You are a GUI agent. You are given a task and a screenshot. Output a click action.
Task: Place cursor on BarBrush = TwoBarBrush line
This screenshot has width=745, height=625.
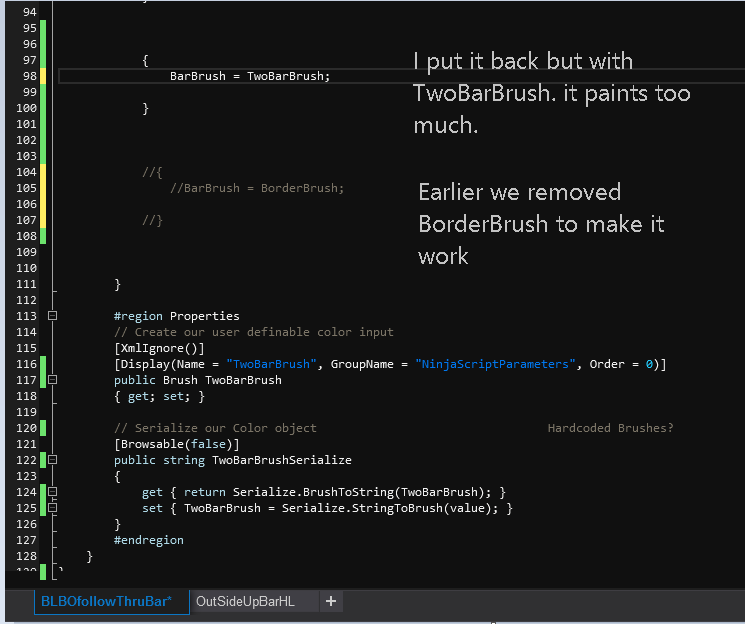pyautogui.click(x=249, y=76)
